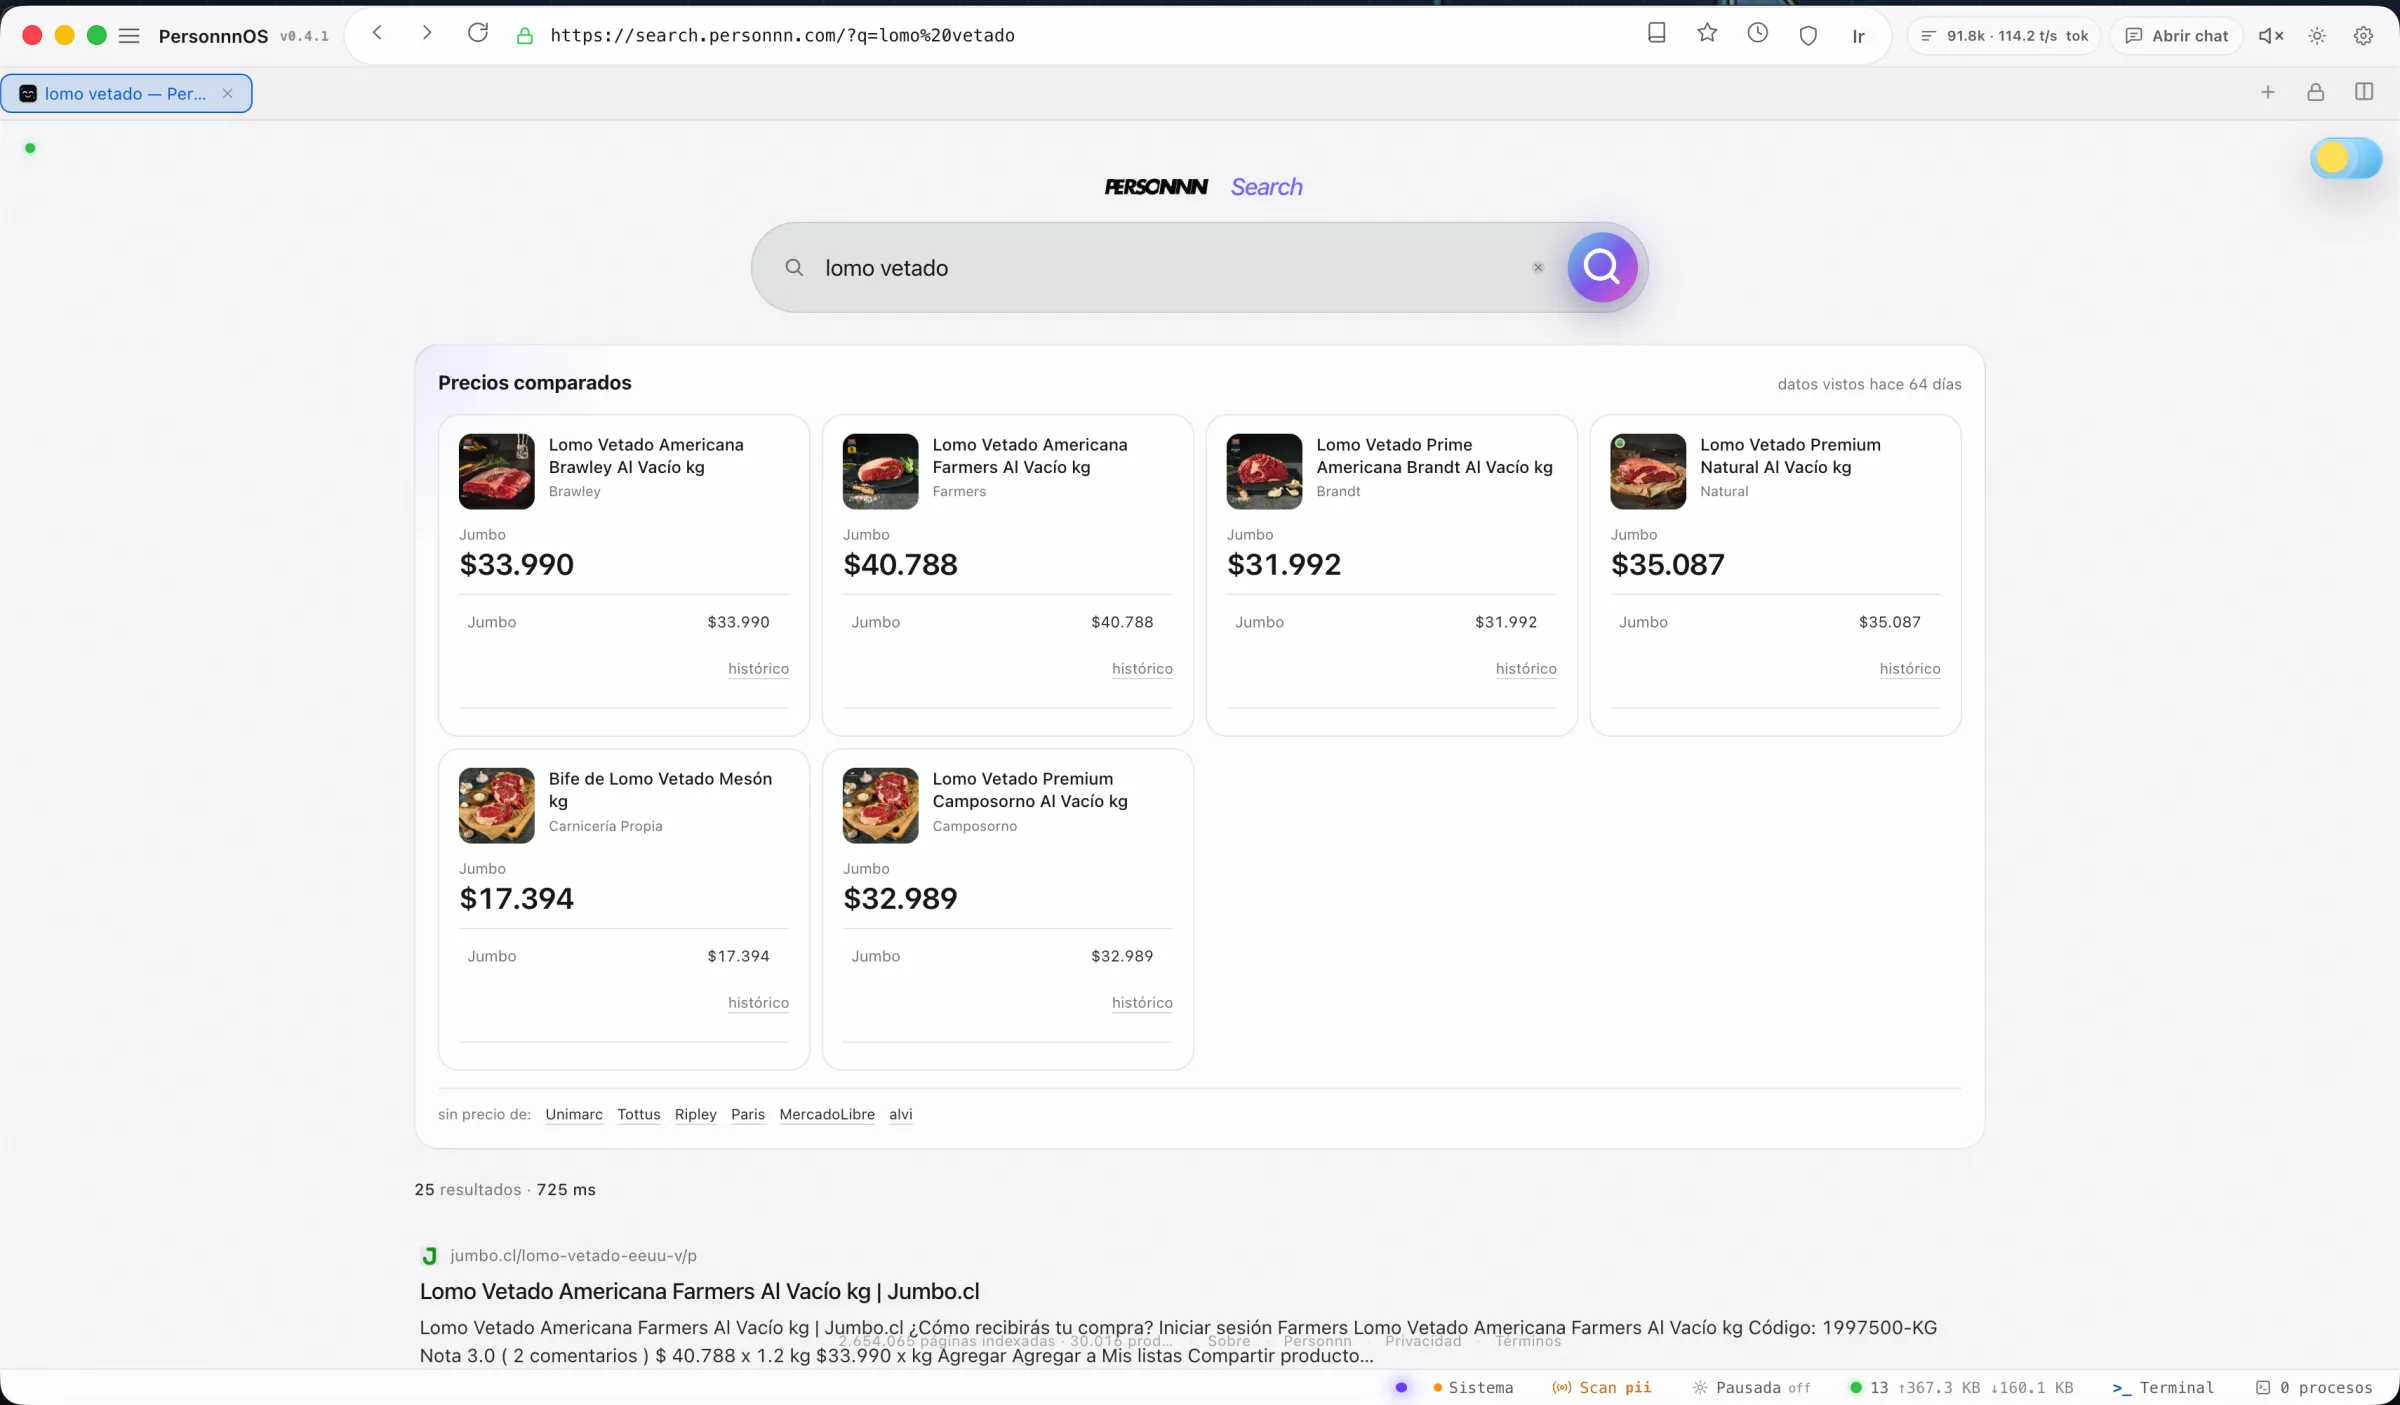Open histórico for the Brandt product
This screenshot has height=1405, width=2400.
(1526, 669)
